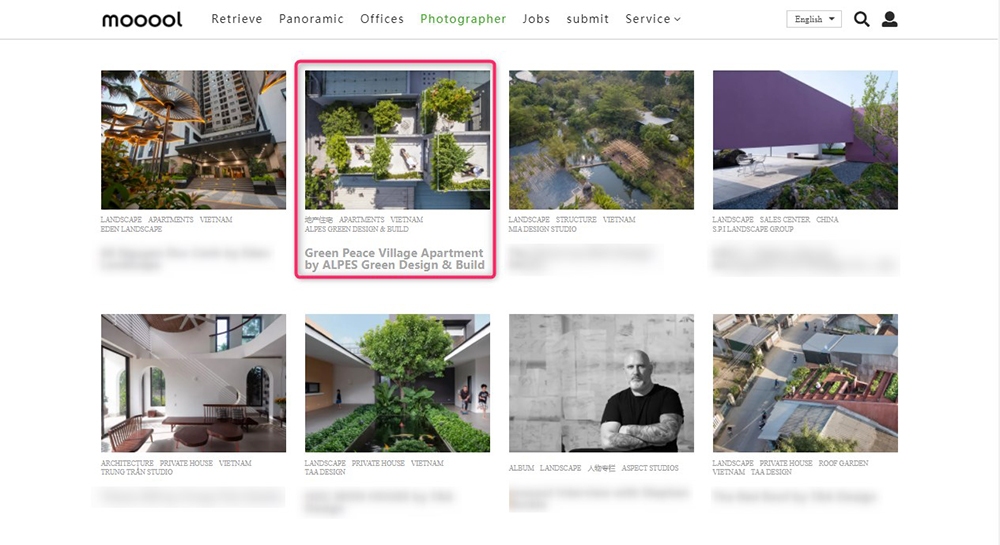Open the purple wall sales center thumbnail
Screen dimensions: 1000x545
click(805, 140)
